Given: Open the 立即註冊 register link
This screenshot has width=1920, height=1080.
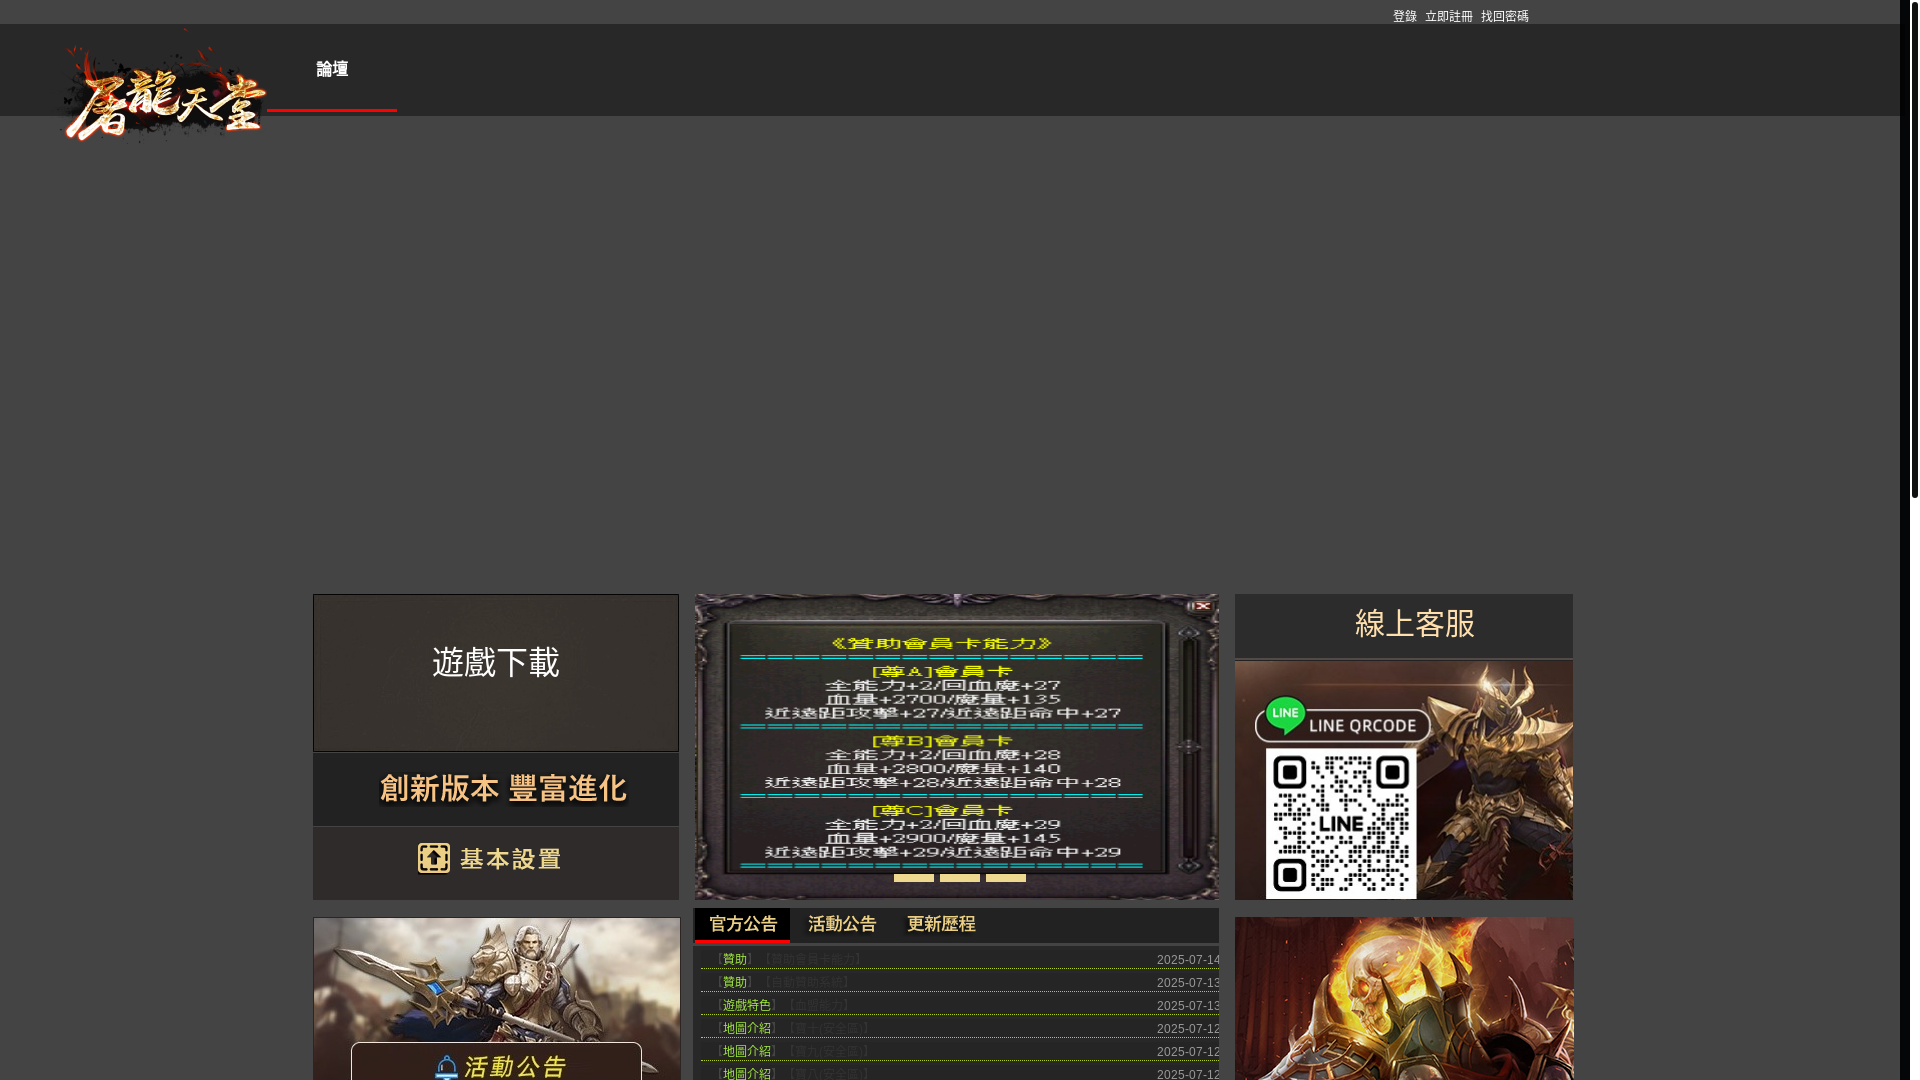Looking at the screenshot, I should (1448, 16).
